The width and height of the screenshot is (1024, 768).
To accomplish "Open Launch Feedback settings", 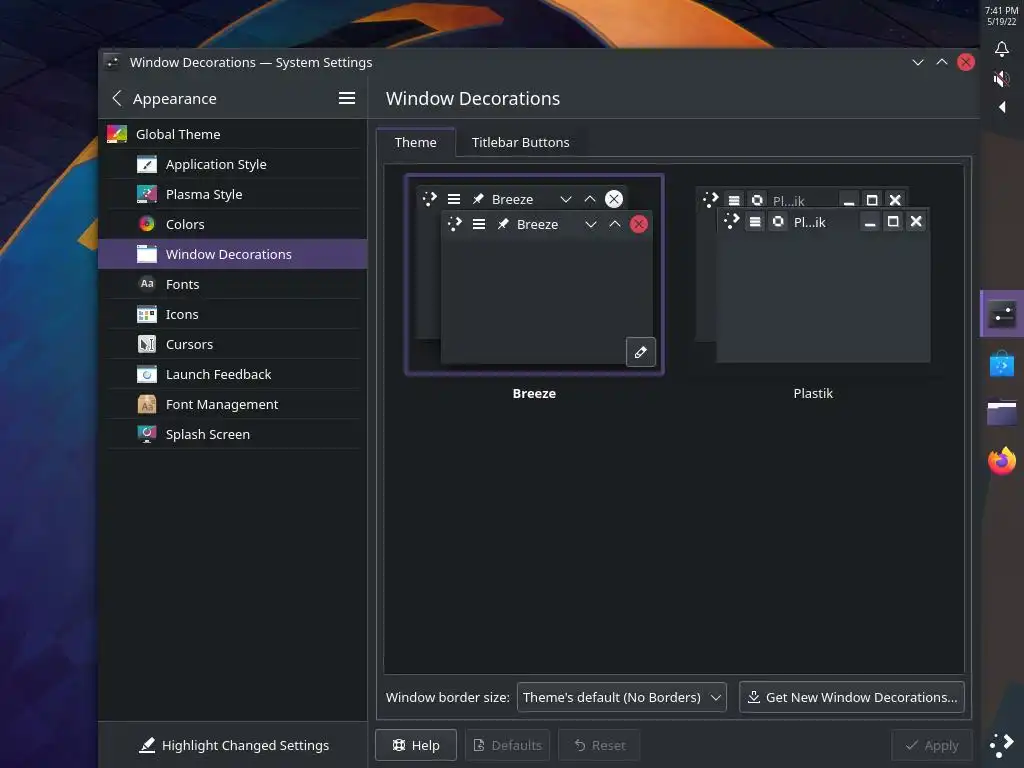I will (x=233, y=375).
